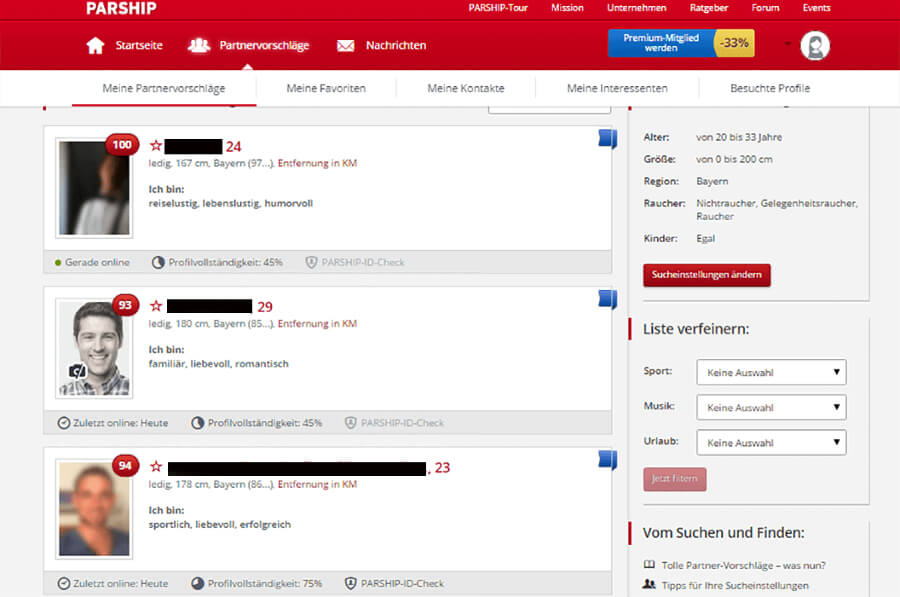Open the Sport dropdown
This screenshot has width=900, height=597.
(771, 372)
